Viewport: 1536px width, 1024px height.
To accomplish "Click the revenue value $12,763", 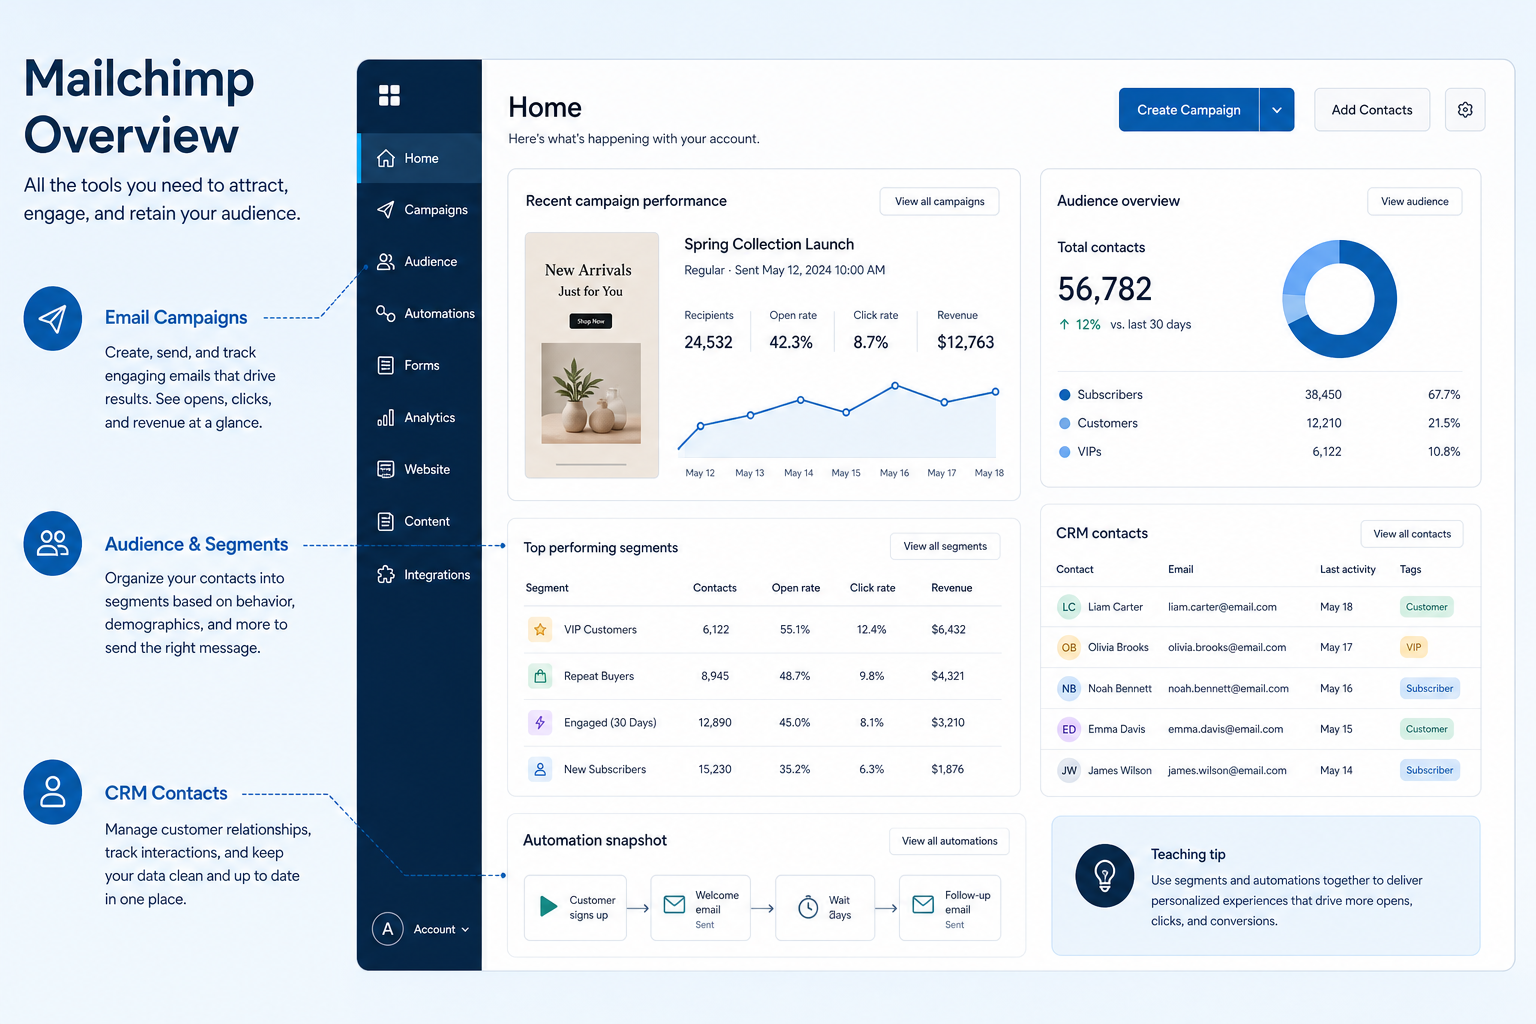I will tap(966, 342).
